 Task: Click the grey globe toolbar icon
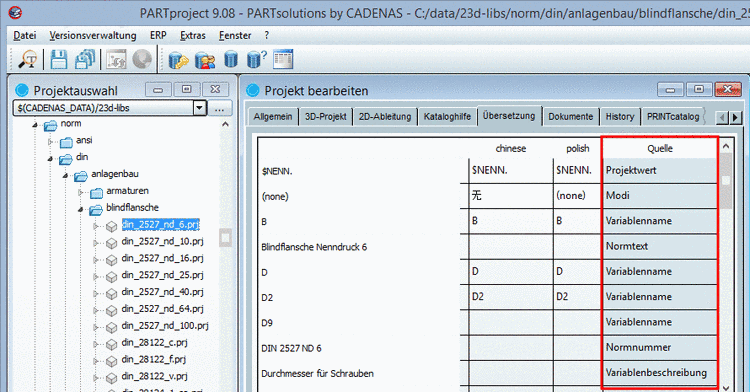click(142, 60)
